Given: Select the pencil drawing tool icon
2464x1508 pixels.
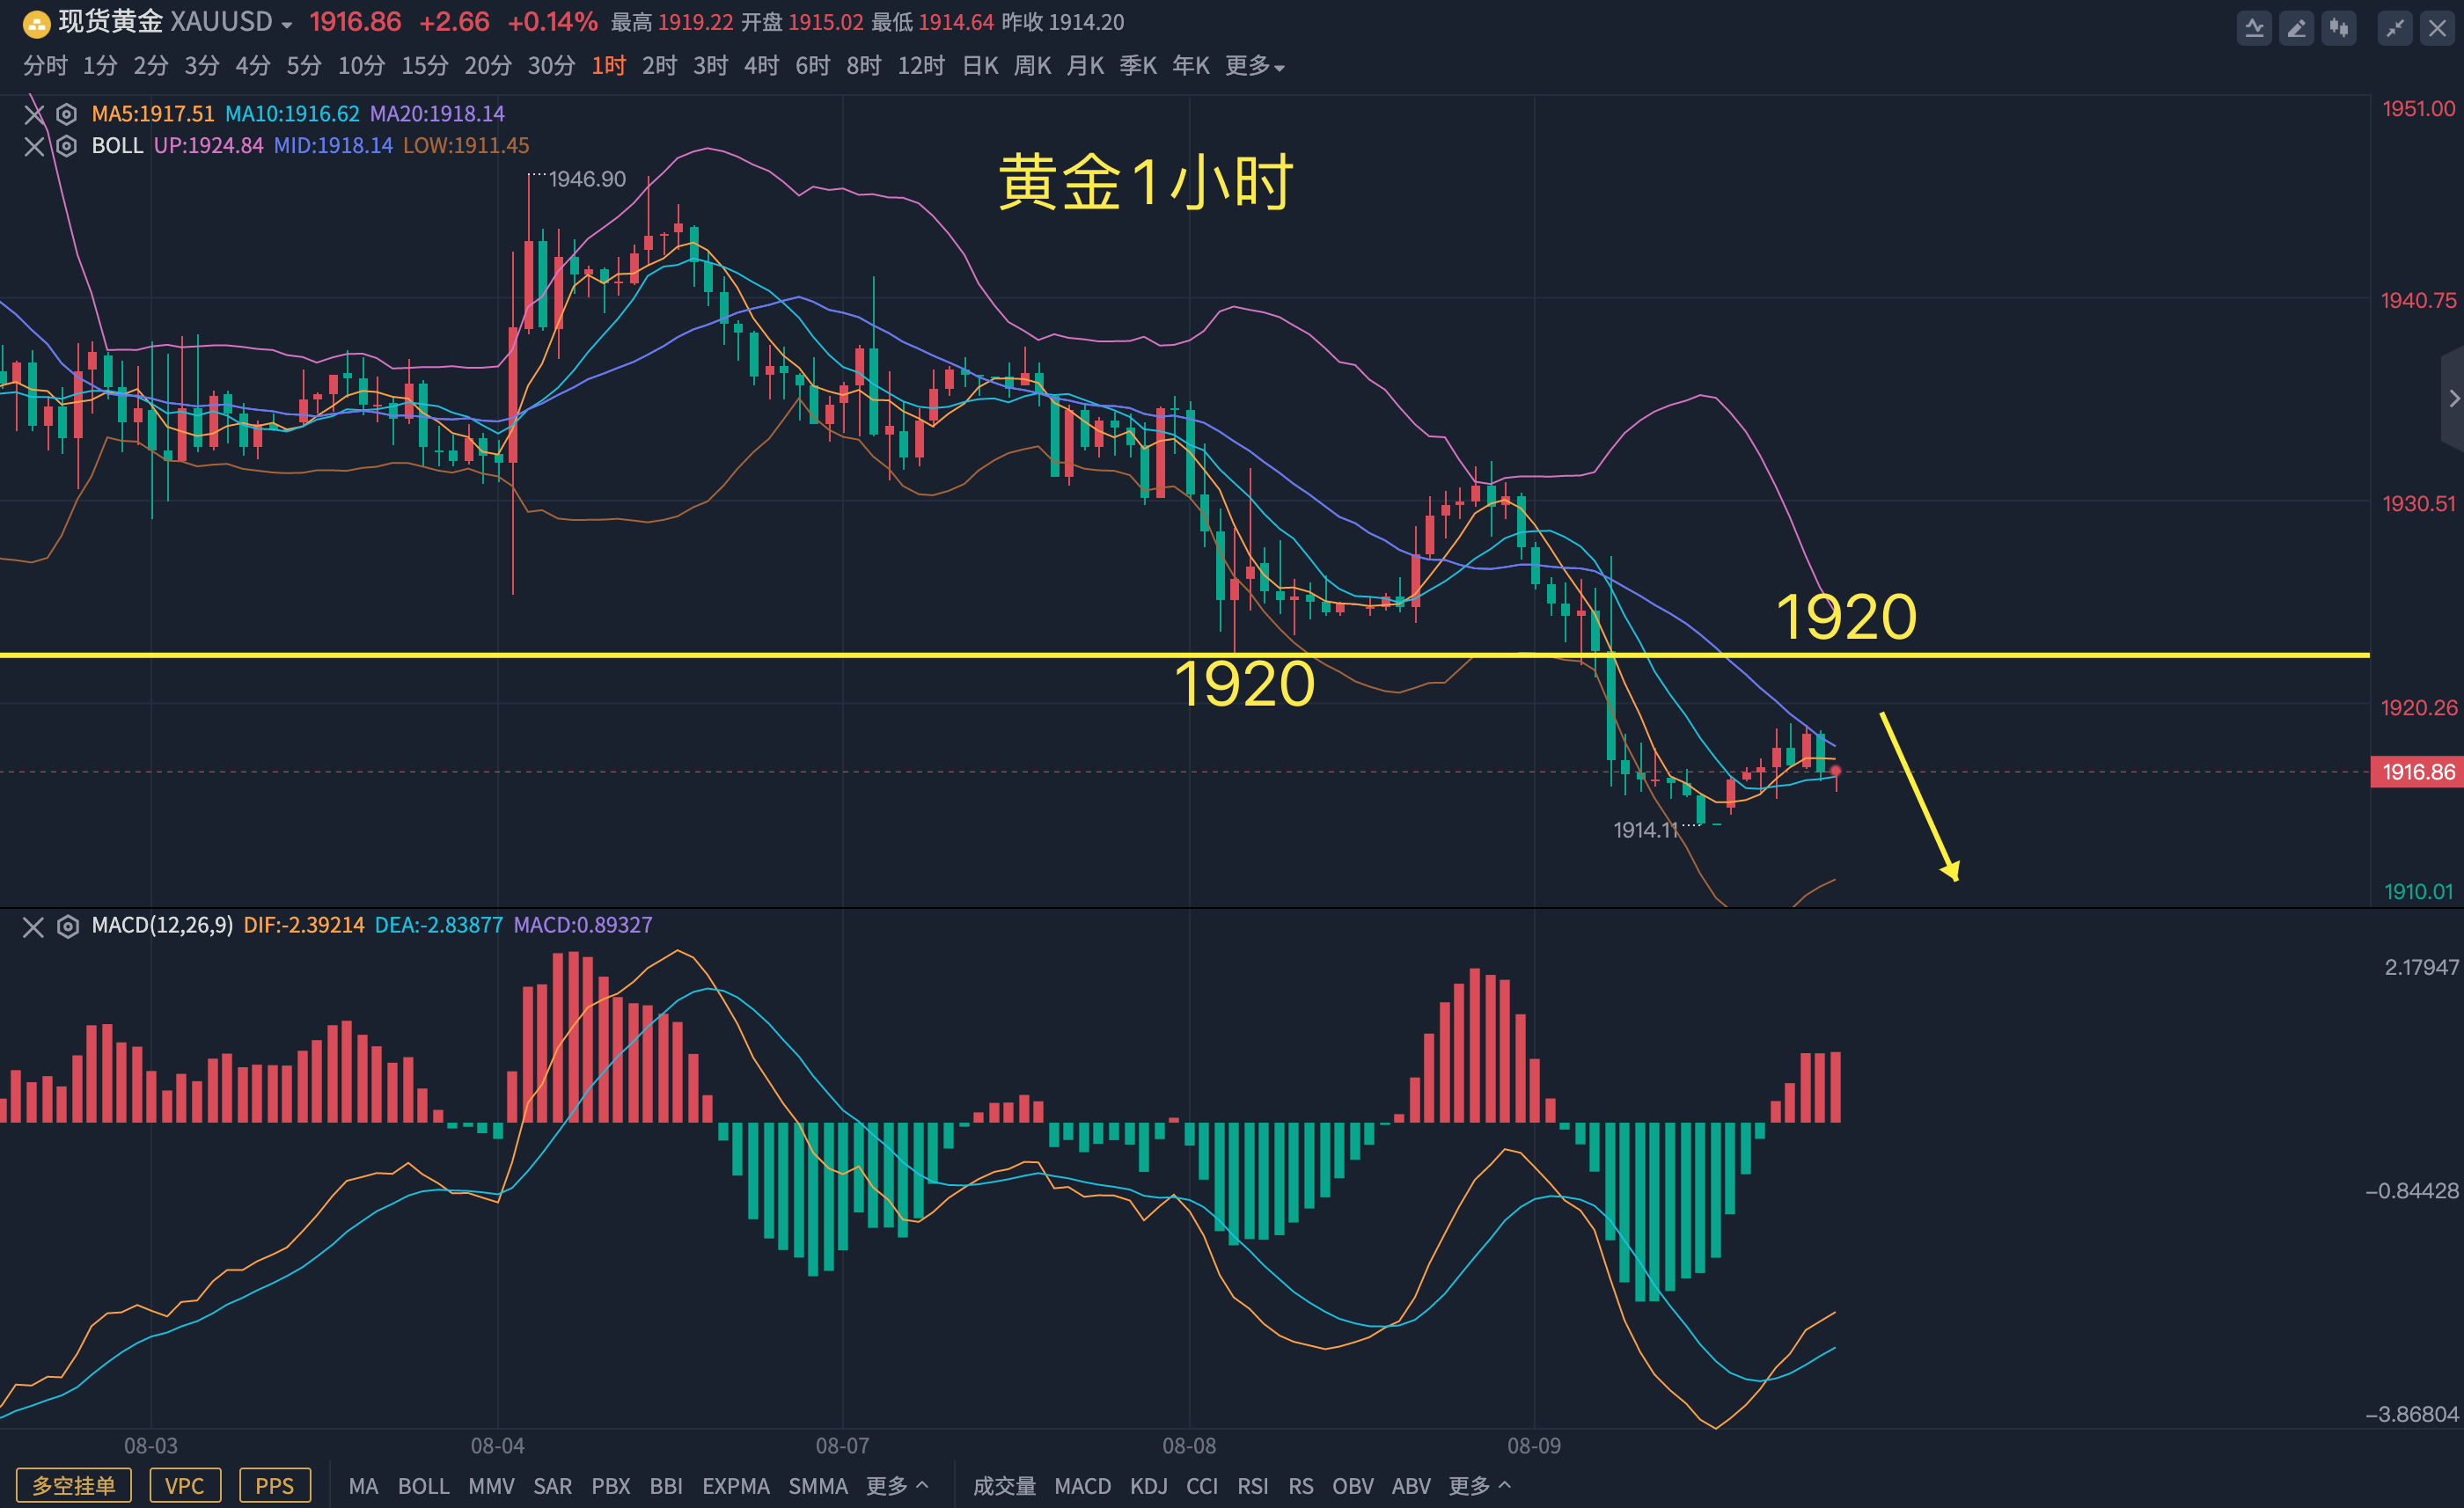Looking at the screenshot, I should [x=2296, y=28].
